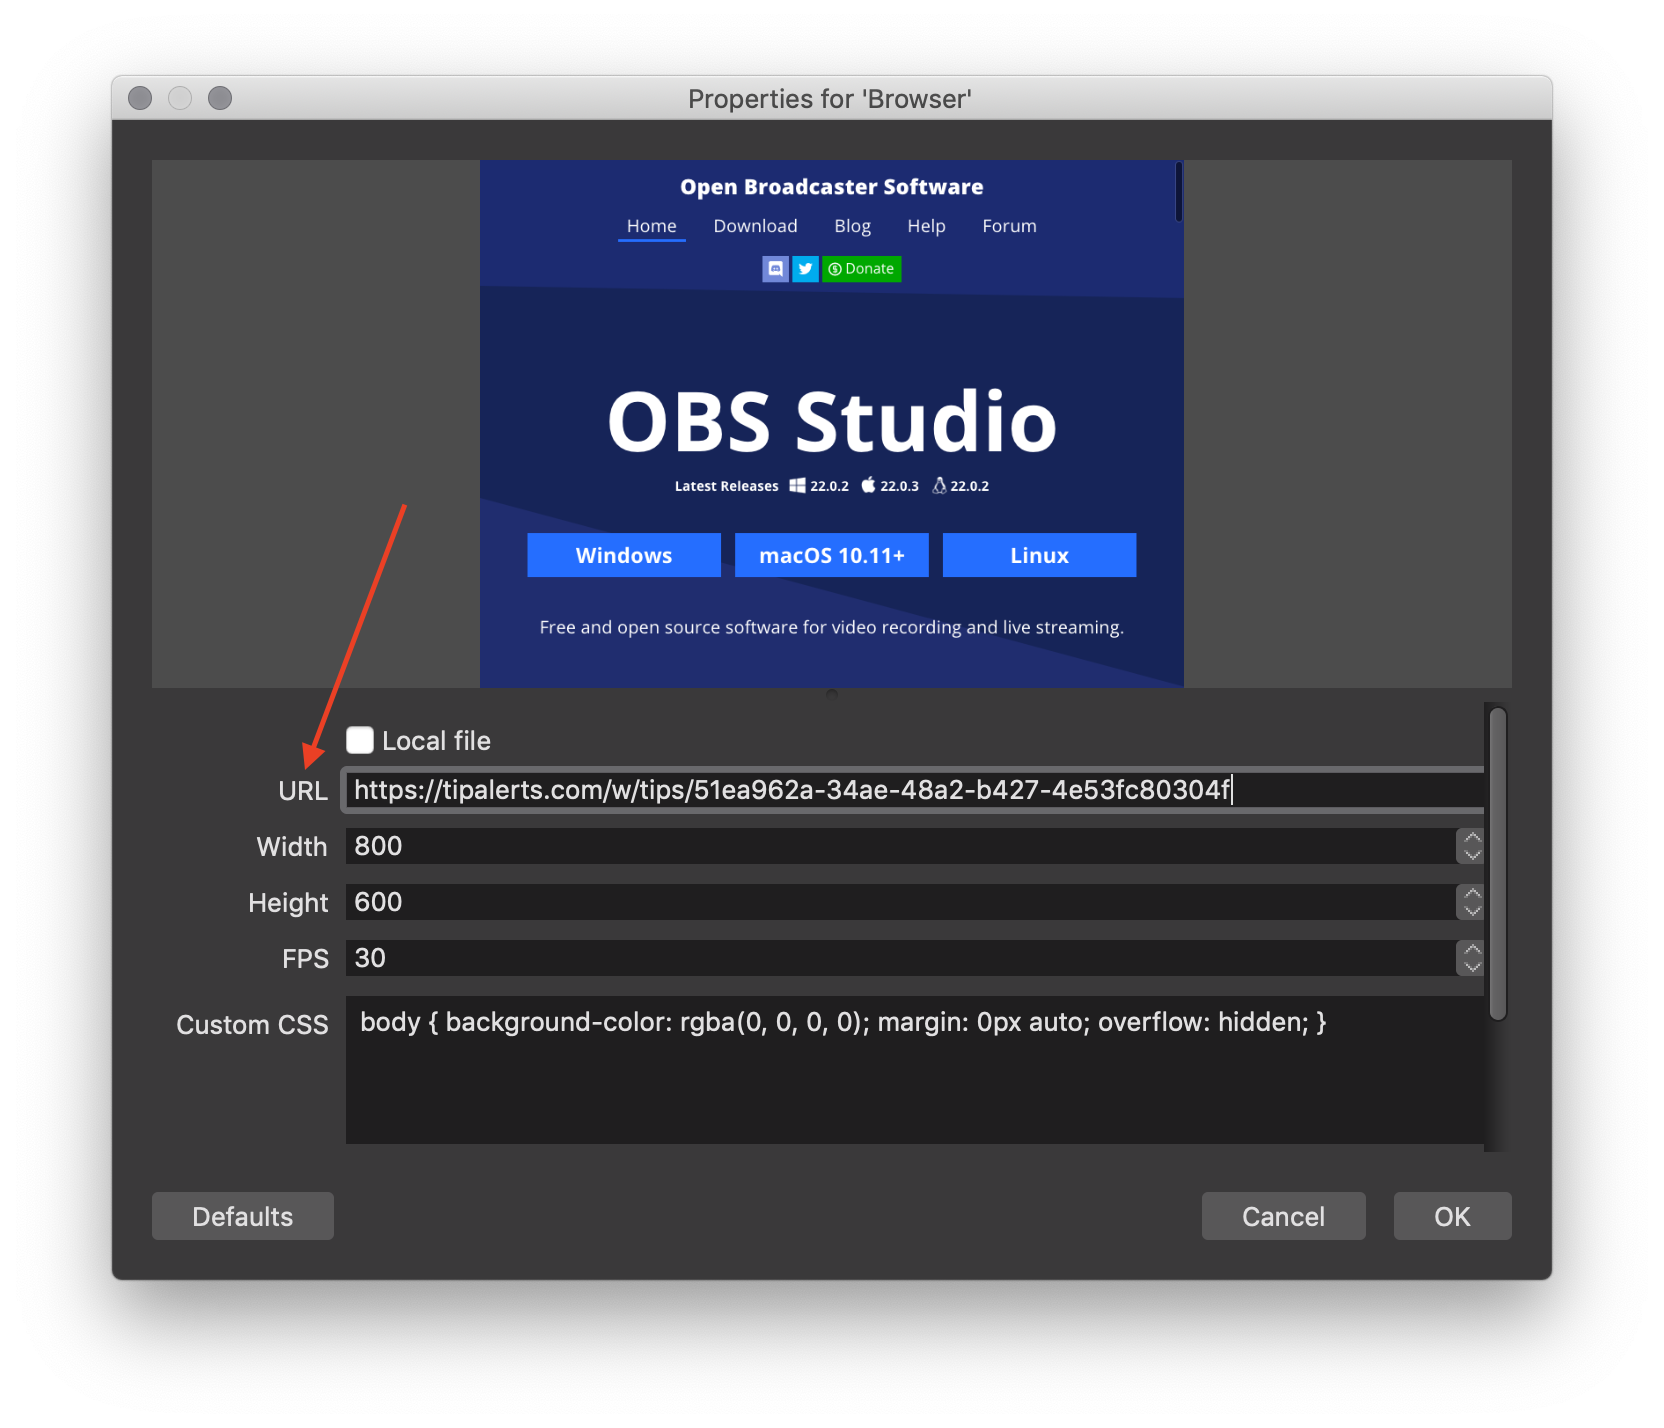
Task: Open the Download link in preview navigation
Action: point(755,226)
